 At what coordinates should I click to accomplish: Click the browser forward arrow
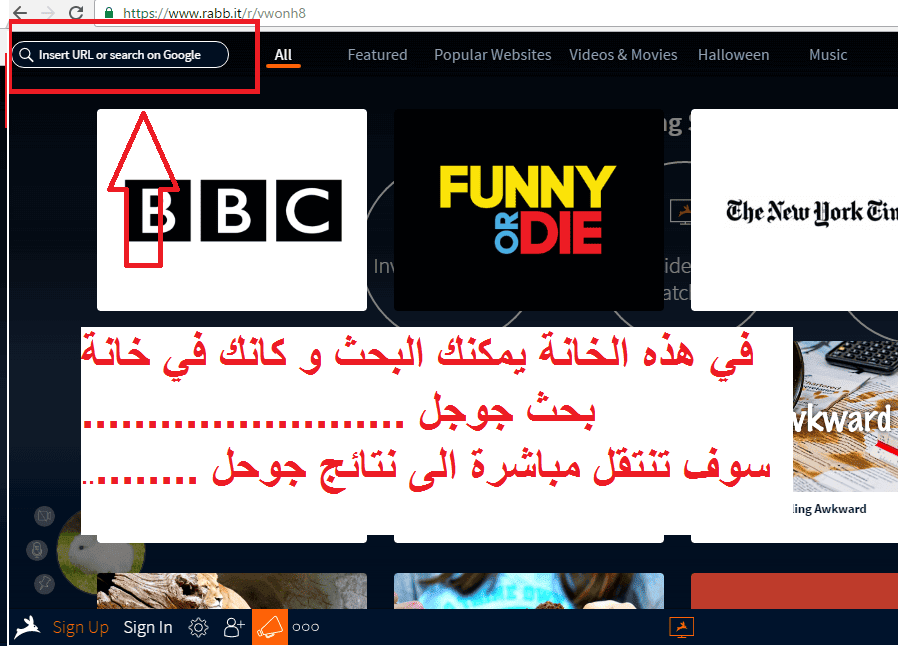click(x=48, y=12)
